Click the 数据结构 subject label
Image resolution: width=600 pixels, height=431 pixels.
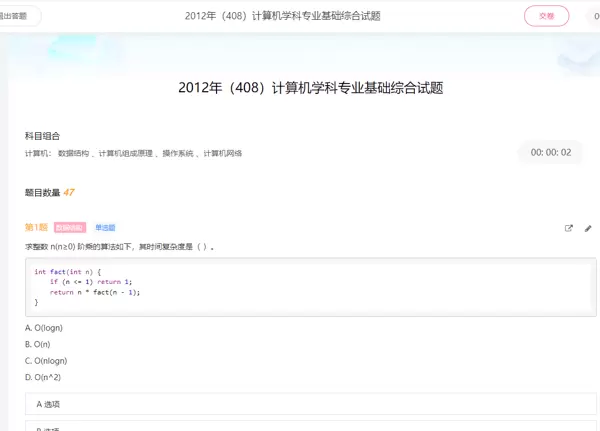[x=73, y=154]
